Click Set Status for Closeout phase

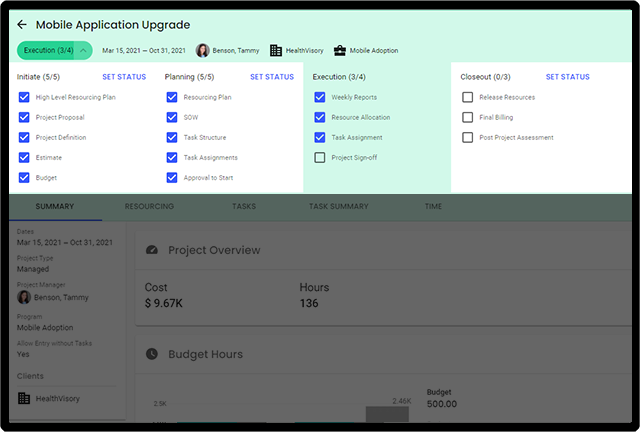(567, 77)
